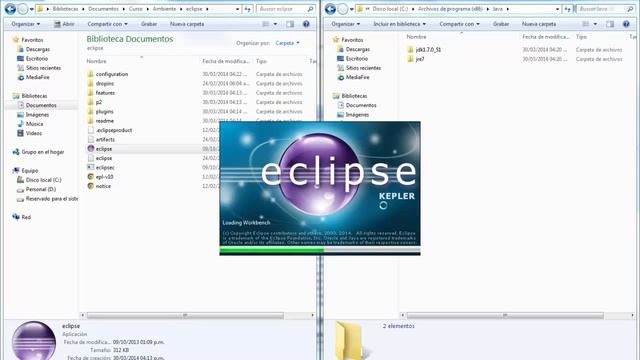Click the help icon in right window toolbar
Image resolution: width=640 pixels, height=360 pixels.
point(626,24)
